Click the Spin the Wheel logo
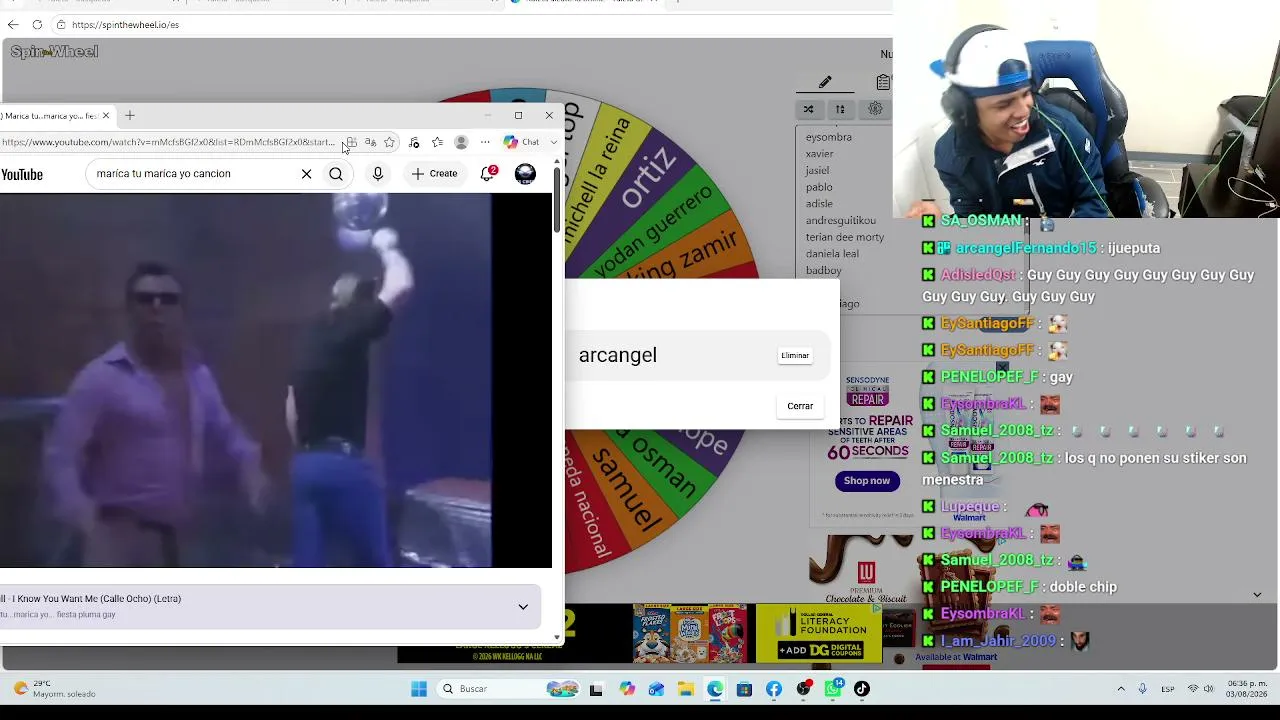This screenshot has height=720, width=1280. click(x=54, y=52)
